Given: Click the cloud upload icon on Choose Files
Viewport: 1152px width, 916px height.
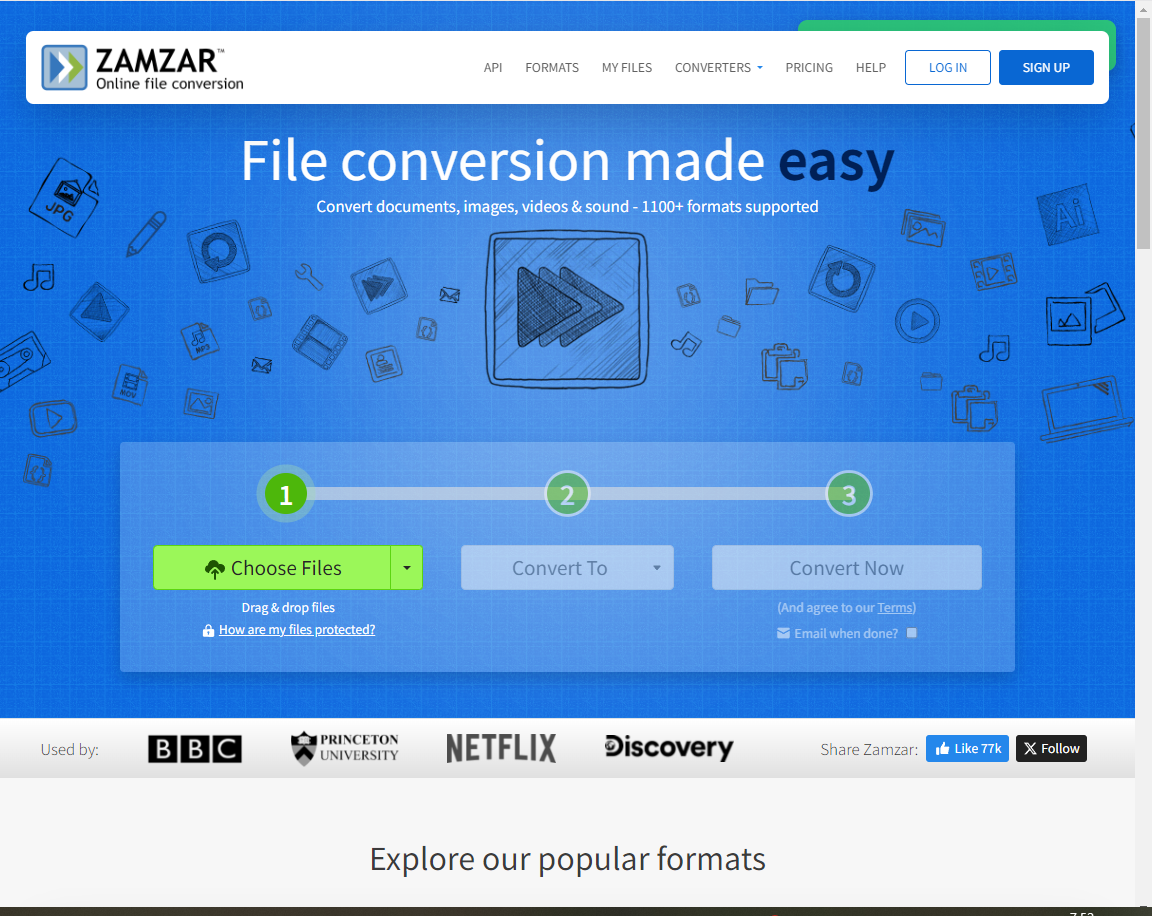Looking at the screenshot, I should click(214, 569).
